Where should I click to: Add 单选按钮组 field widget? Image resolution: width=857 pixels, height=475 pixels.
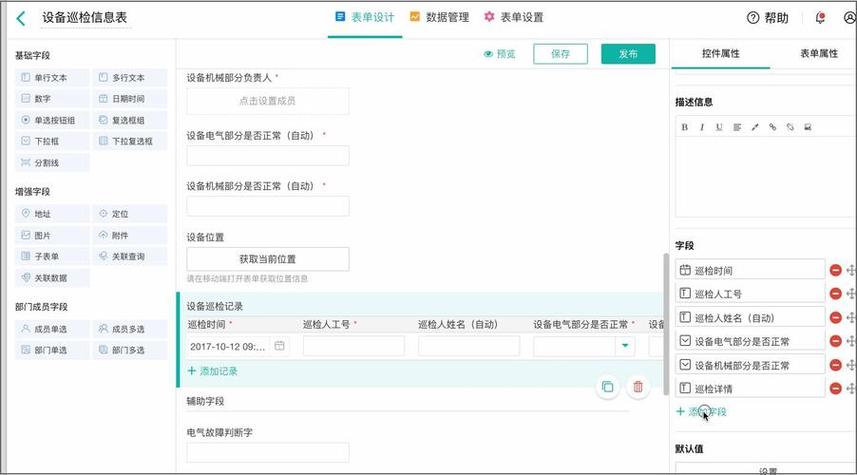(52, 120)
